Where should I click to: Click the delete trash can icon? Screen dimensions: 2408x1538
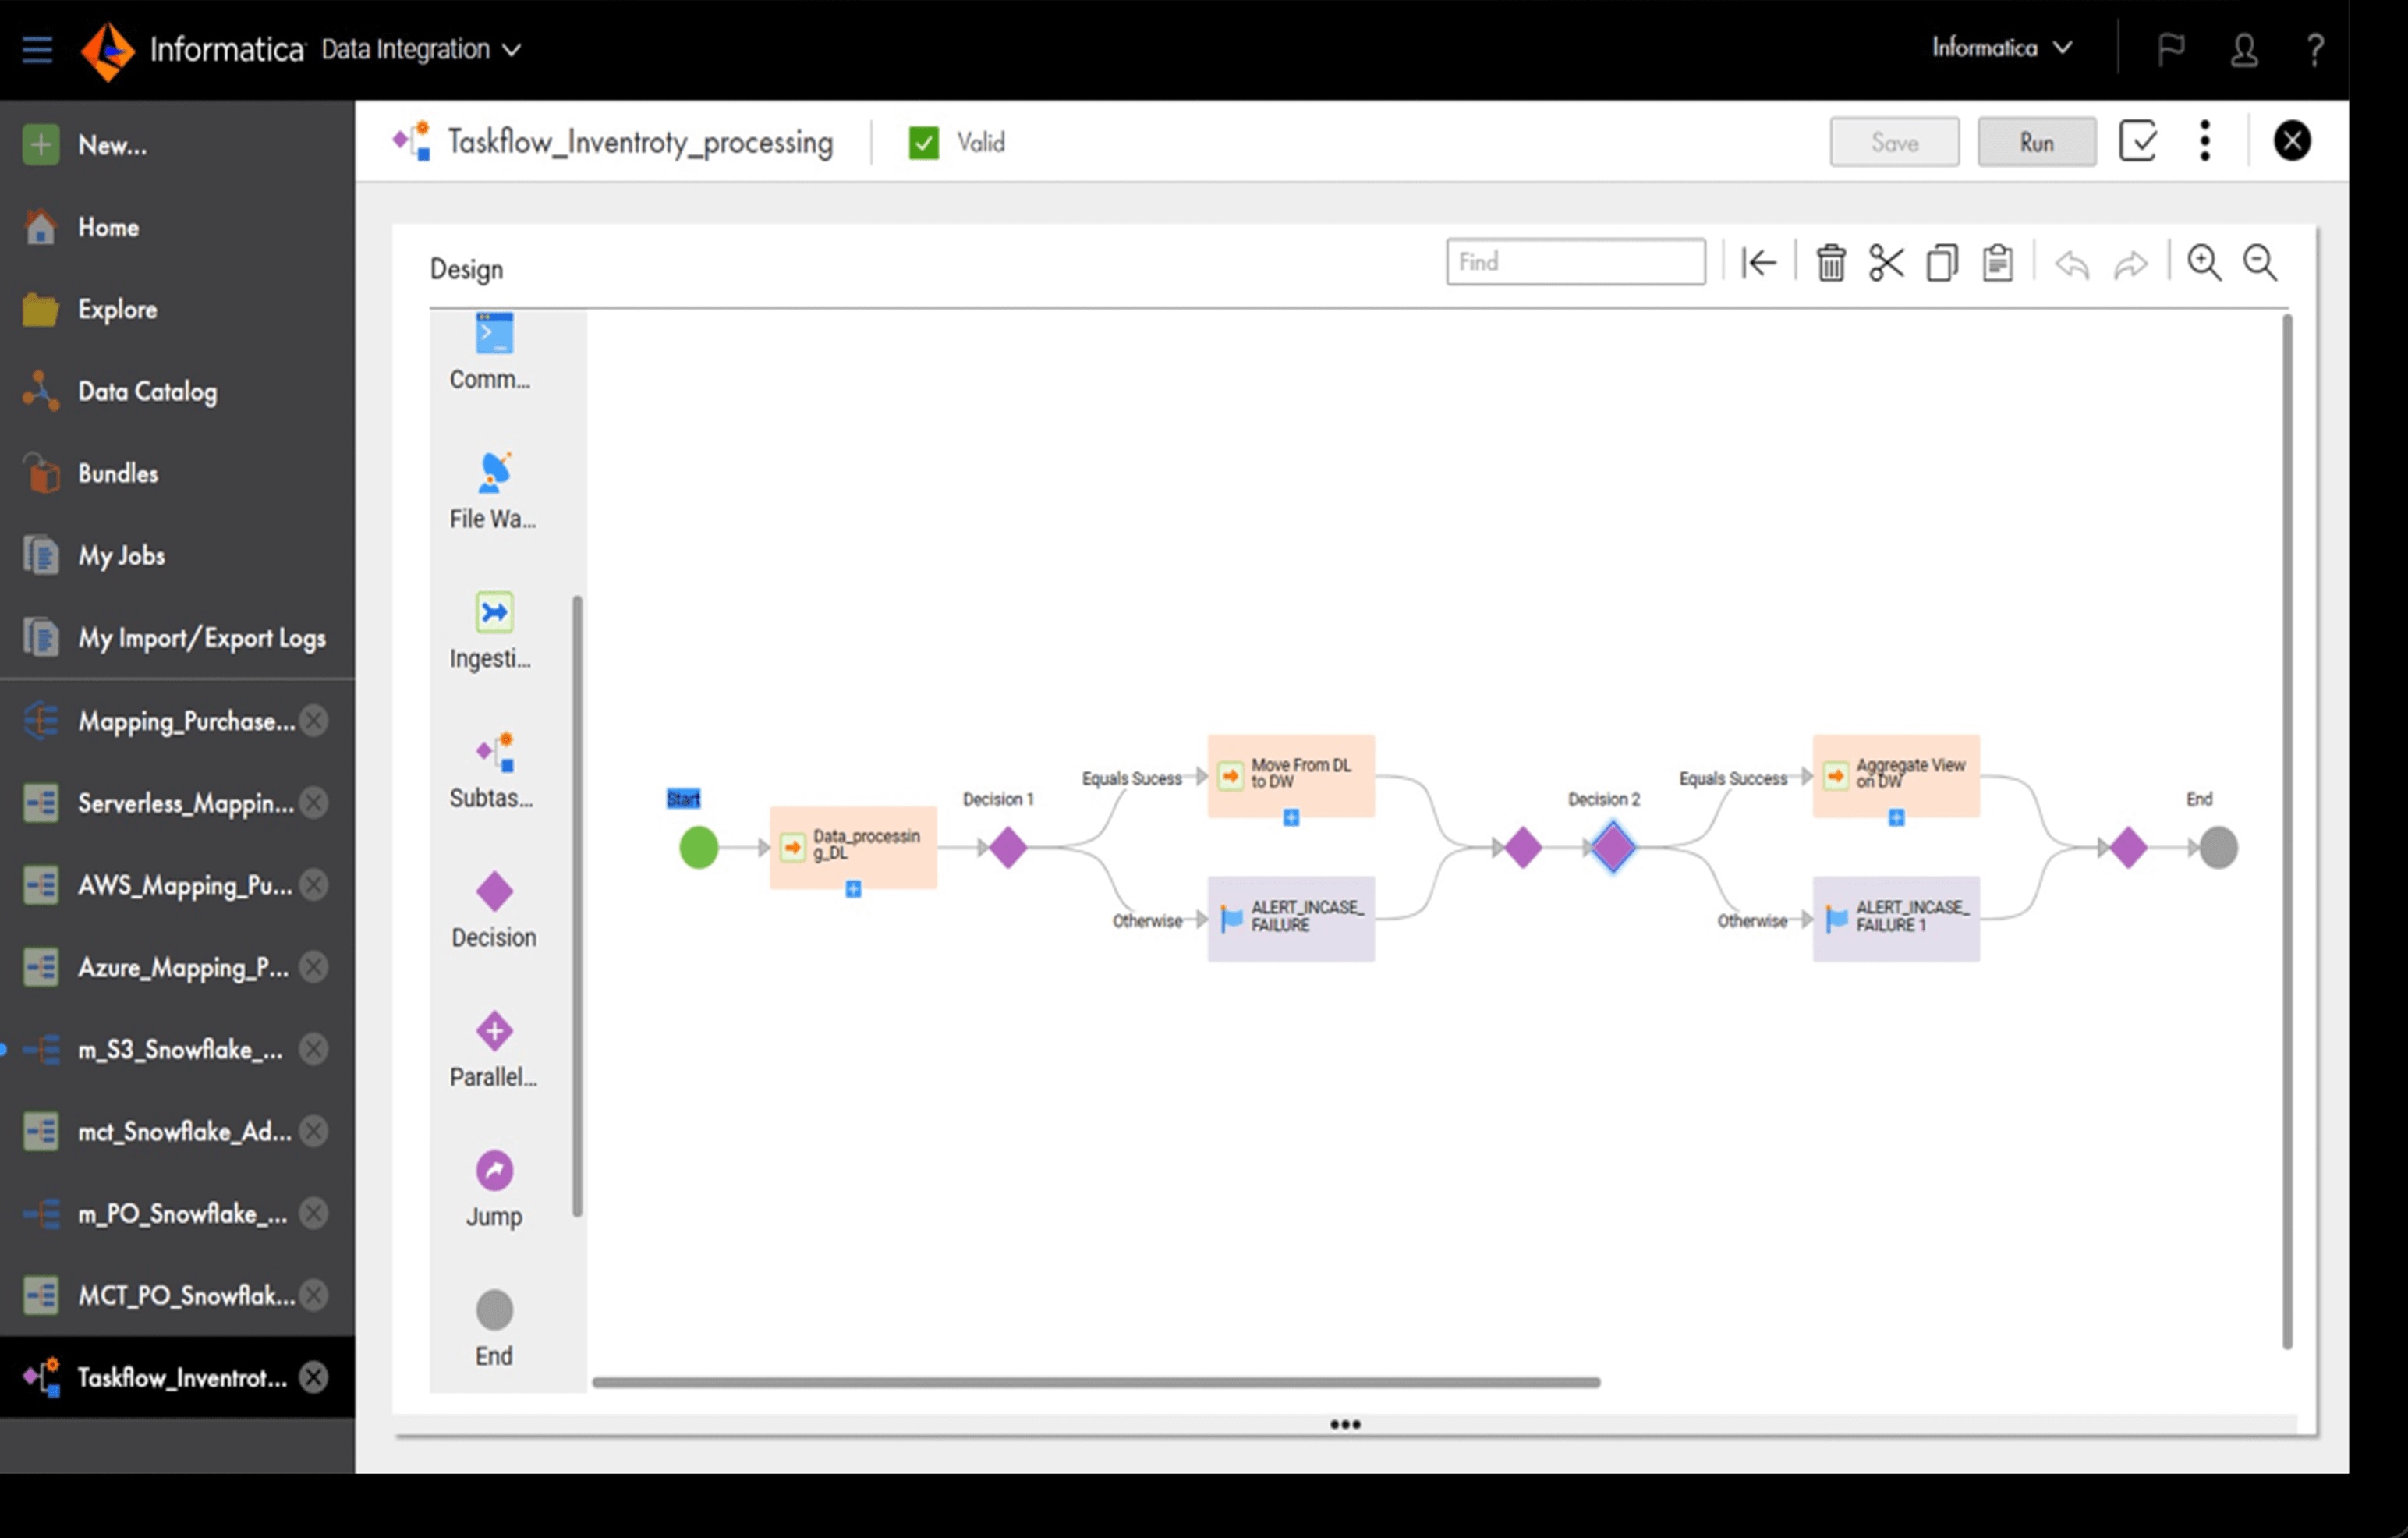point(1830,263)
